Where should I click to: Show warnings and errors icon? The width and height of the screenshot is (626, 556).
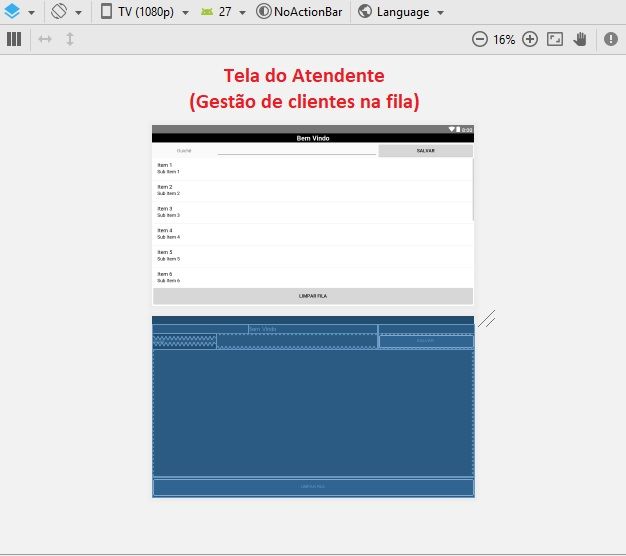611,39
